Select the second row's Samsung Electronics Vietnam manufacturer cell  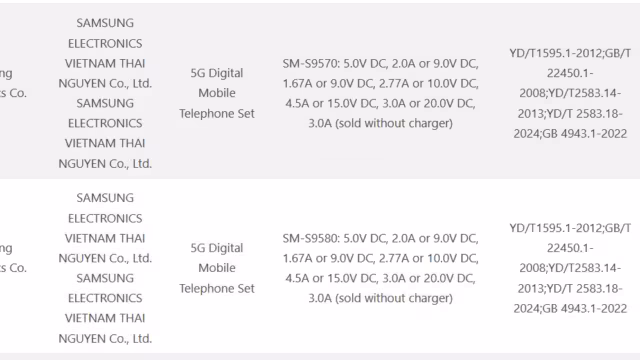(105, 268)
